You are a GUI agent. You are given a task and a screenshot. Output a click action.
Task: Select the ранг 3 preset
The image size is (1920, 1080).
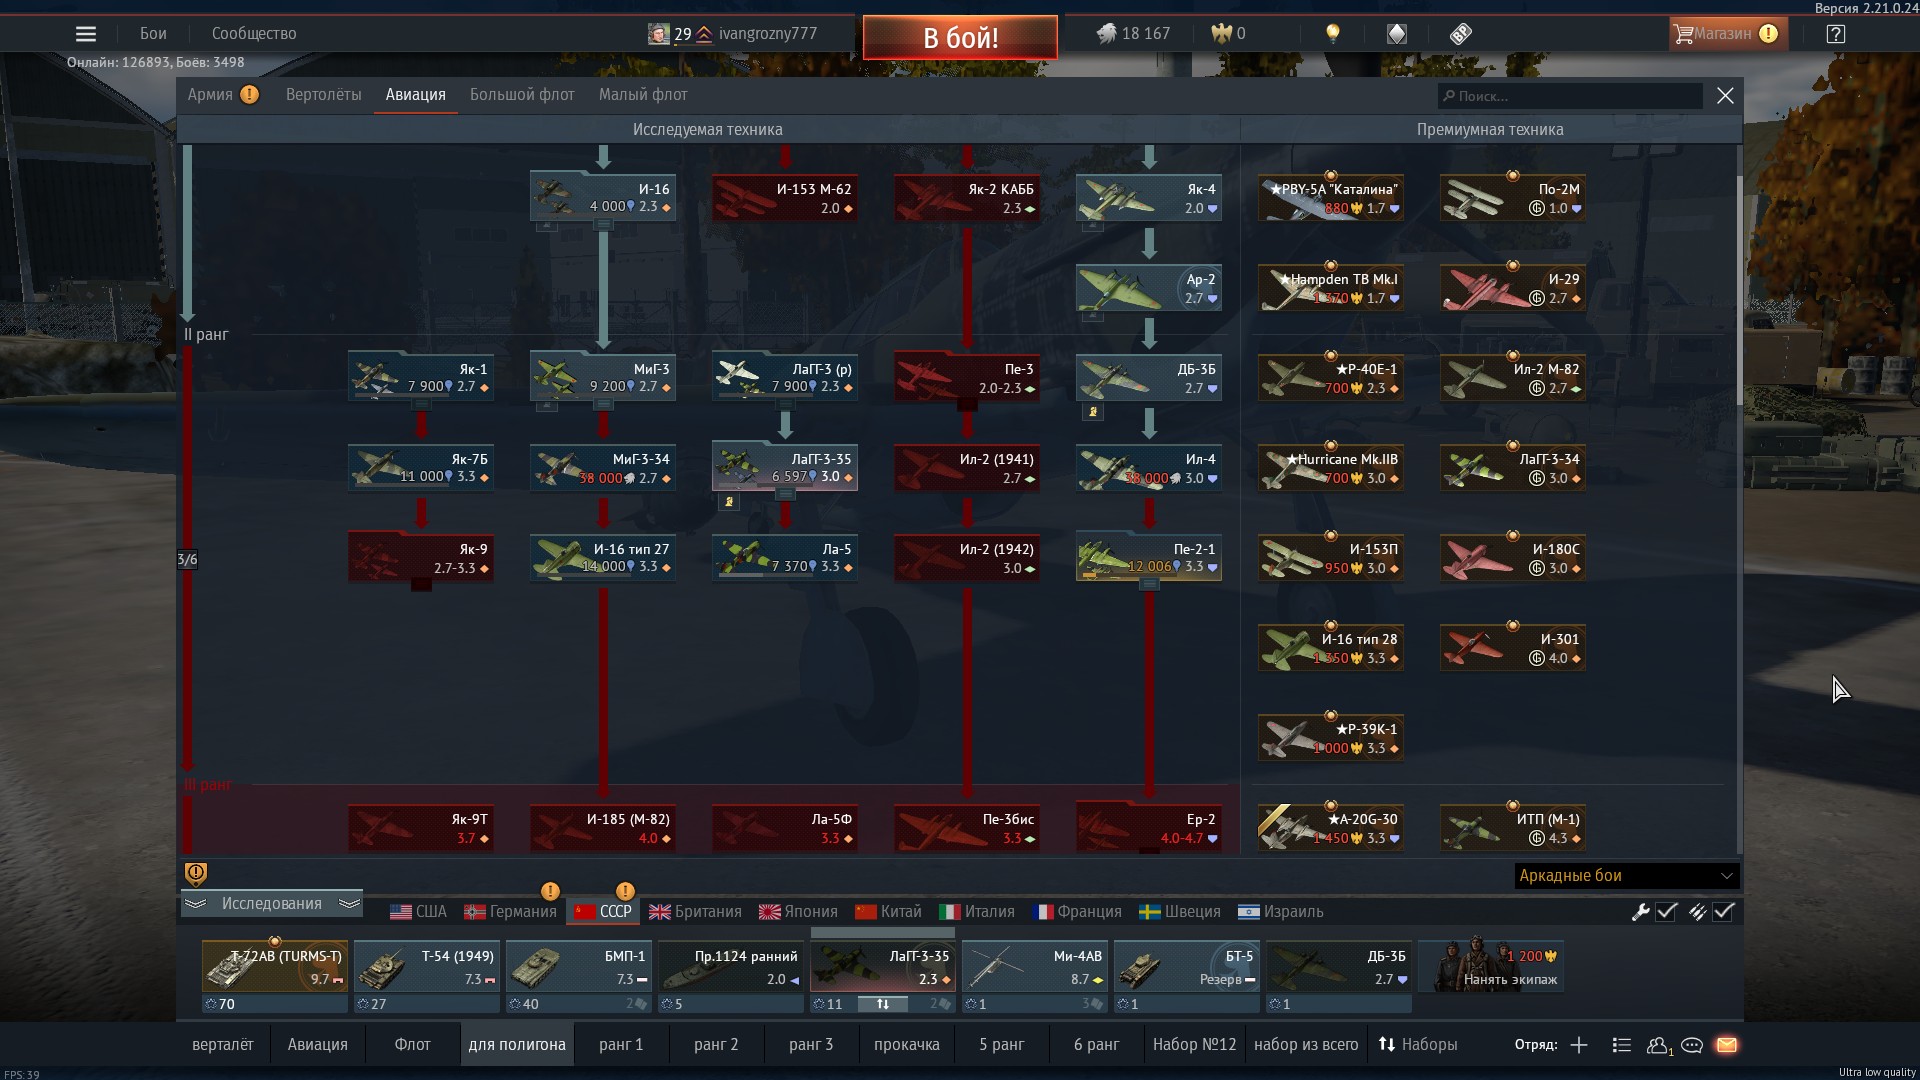[811, 1045]
